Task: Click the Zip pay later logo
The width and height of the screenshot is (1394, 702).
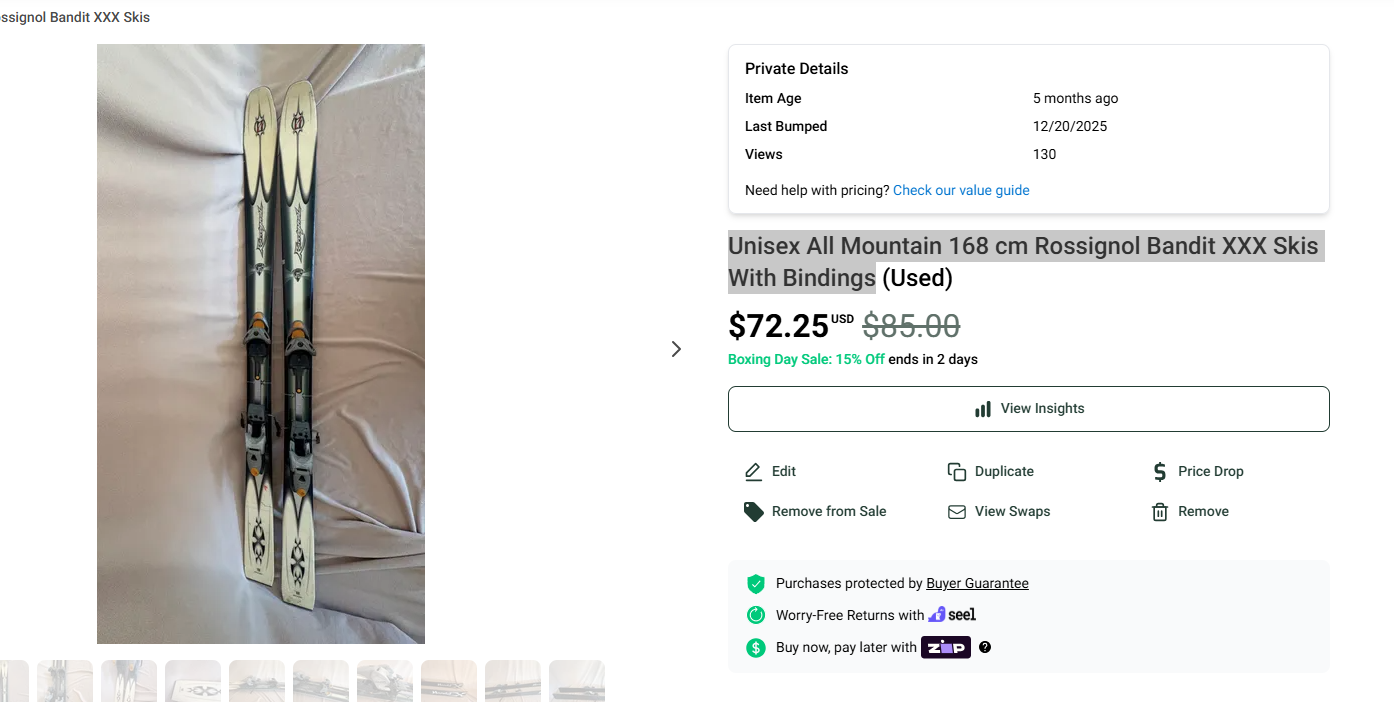Action: pyautogui.click(x=945, y=647)
